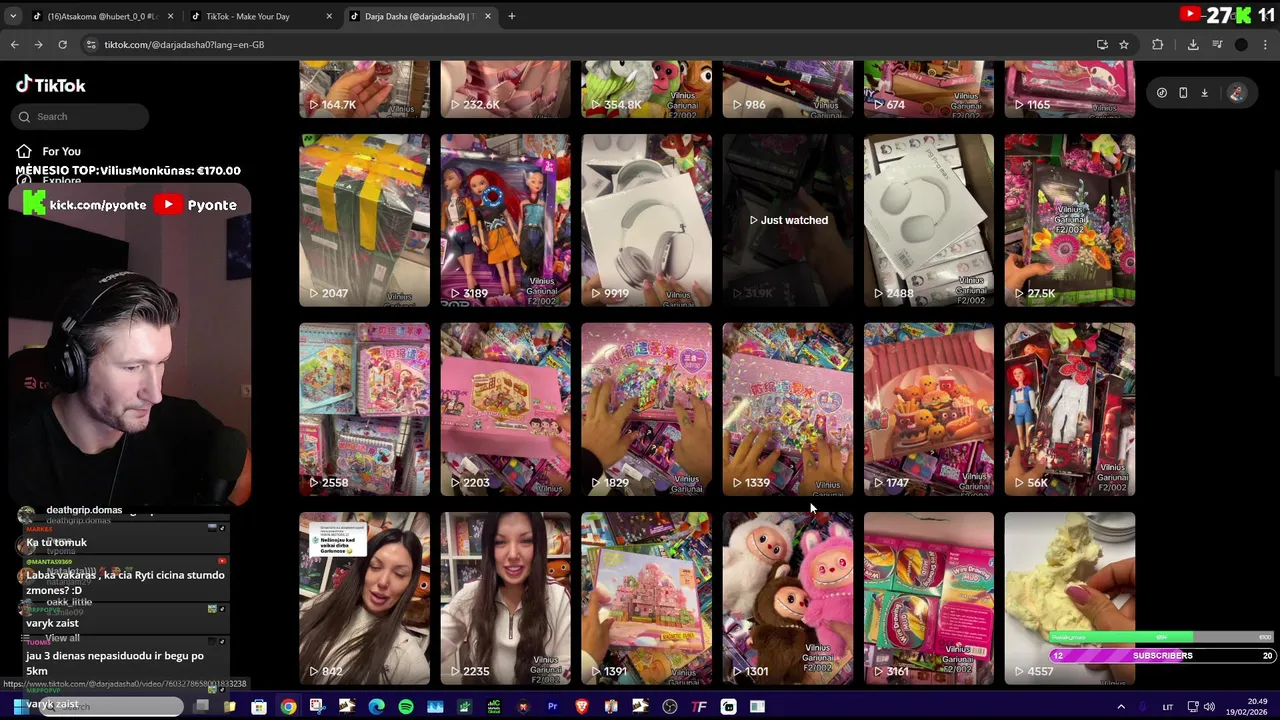Reload the TikTok page

click(x=62, y=44)
